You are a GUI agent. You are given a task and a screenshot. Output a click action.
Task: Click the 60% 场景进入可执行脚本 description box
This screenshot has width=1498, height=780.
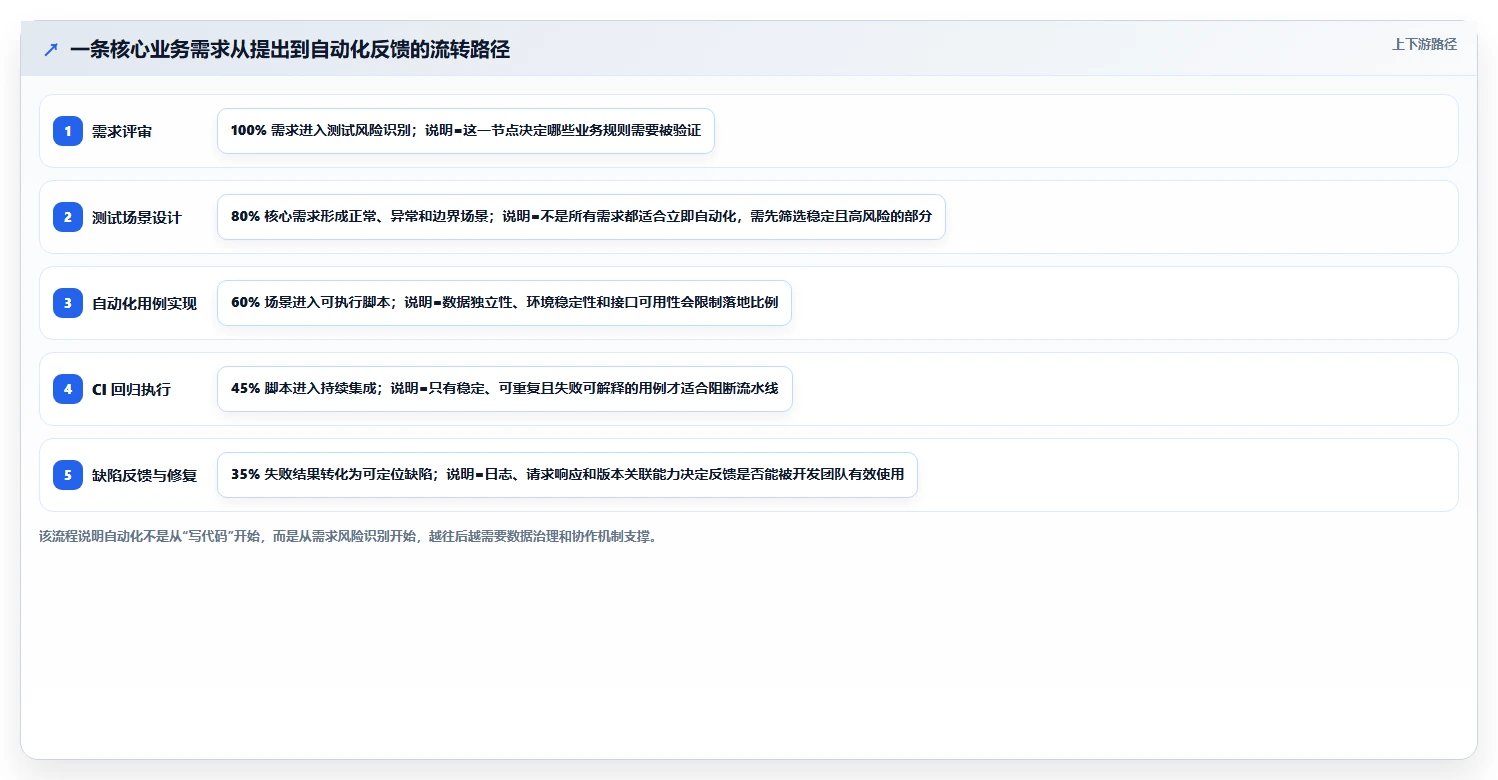point(504,303)
